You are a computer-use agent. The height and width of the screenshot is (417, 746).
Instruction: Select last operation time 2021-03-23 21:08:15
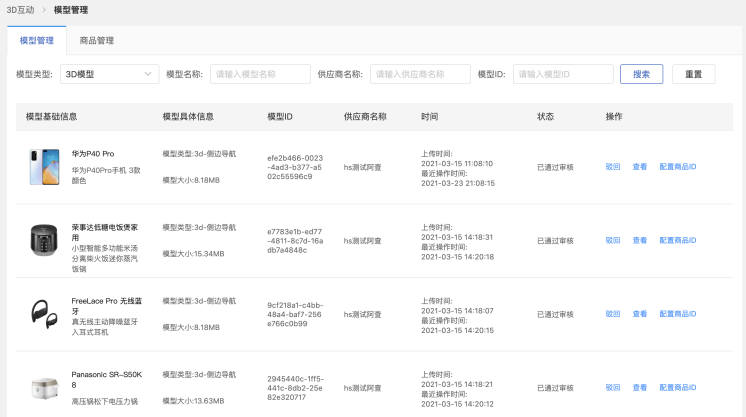pos(458,183)
